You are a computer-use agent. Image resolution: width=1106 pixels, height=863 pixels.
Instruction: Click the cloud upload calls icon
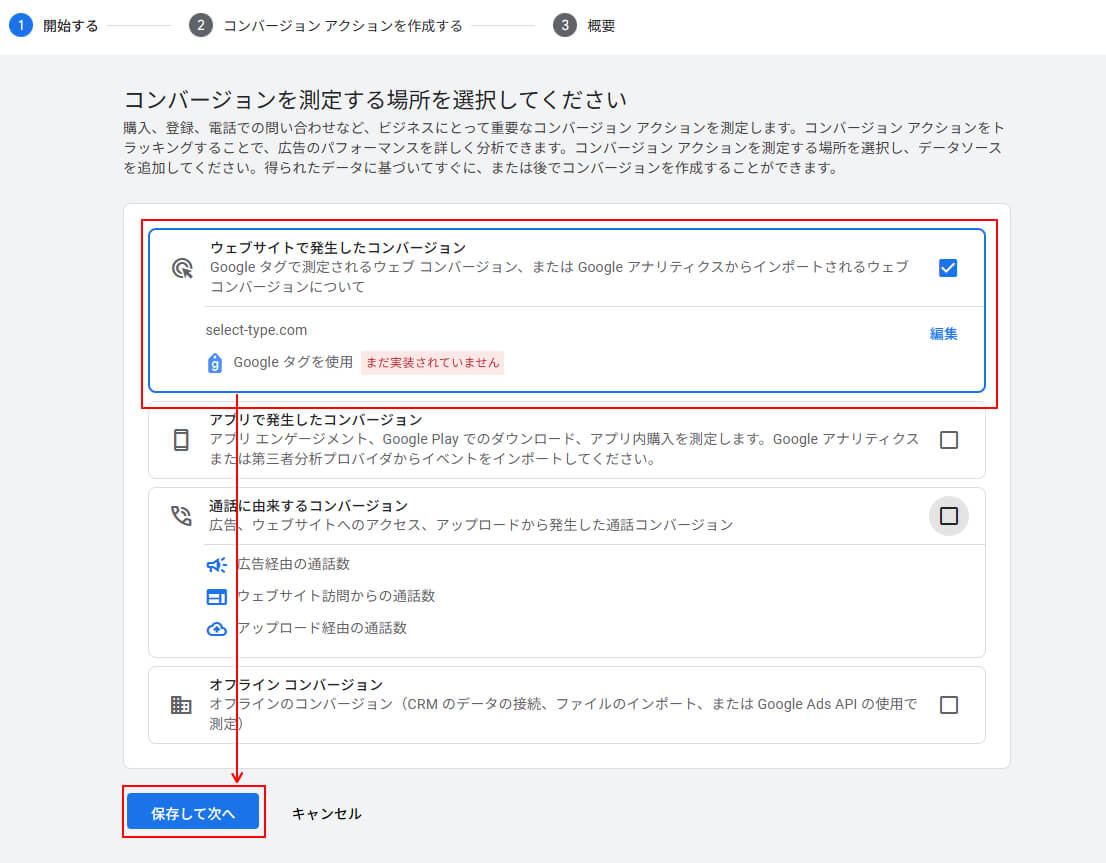point(216,629)
